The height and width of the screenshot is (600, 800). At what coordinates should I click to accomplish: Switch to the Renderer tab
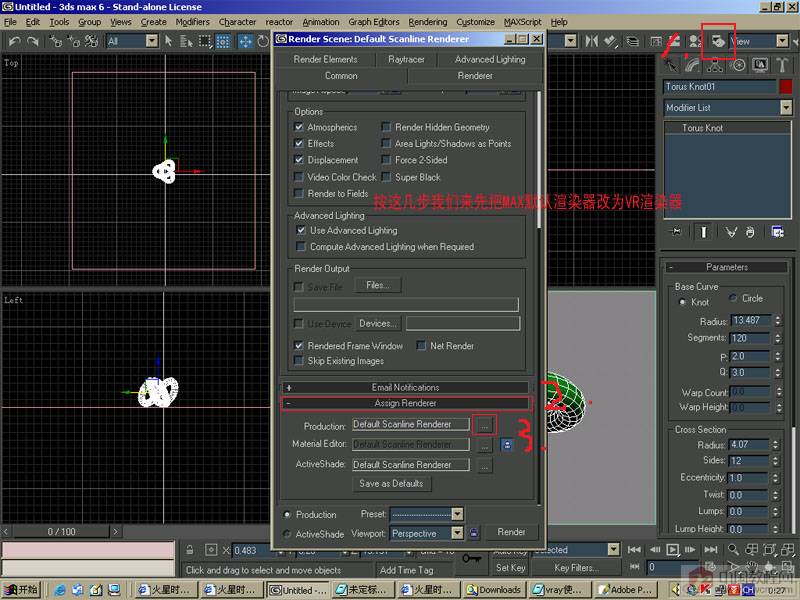(x=475, y=76)
